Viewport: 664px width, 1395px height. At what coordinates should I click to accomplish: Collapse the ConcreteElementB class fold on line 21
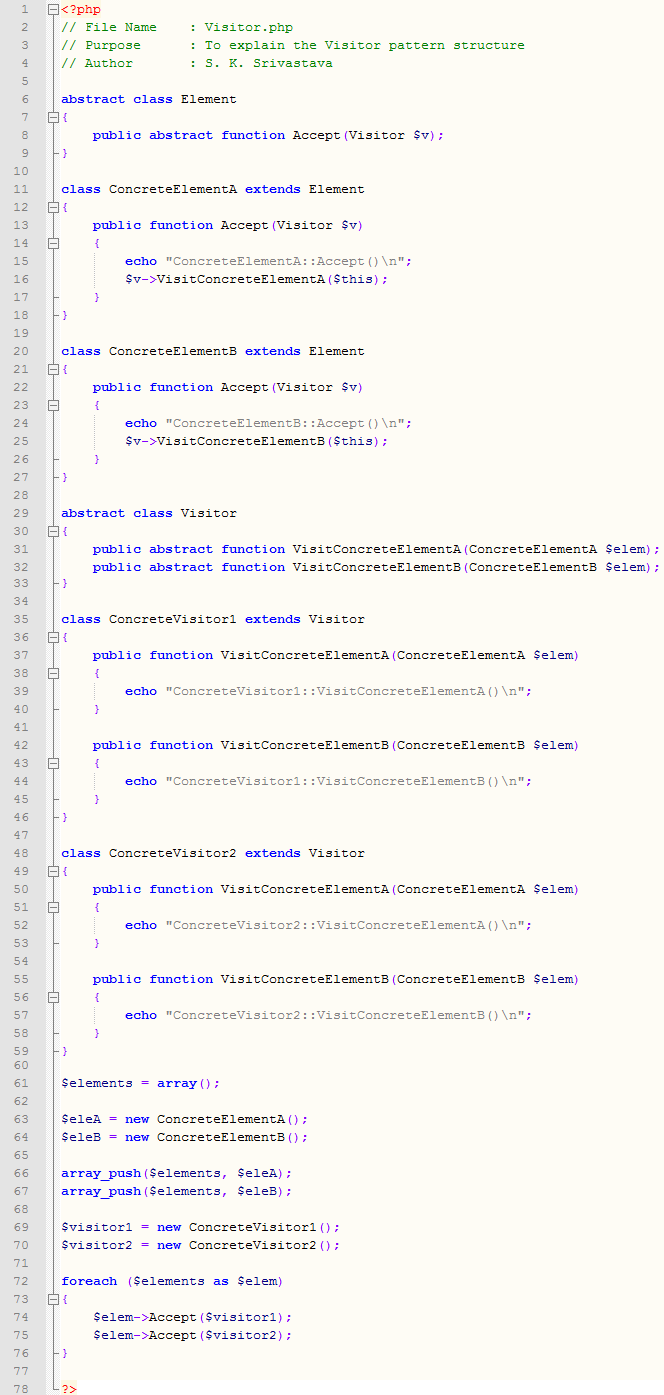click(x=54, y=369)
